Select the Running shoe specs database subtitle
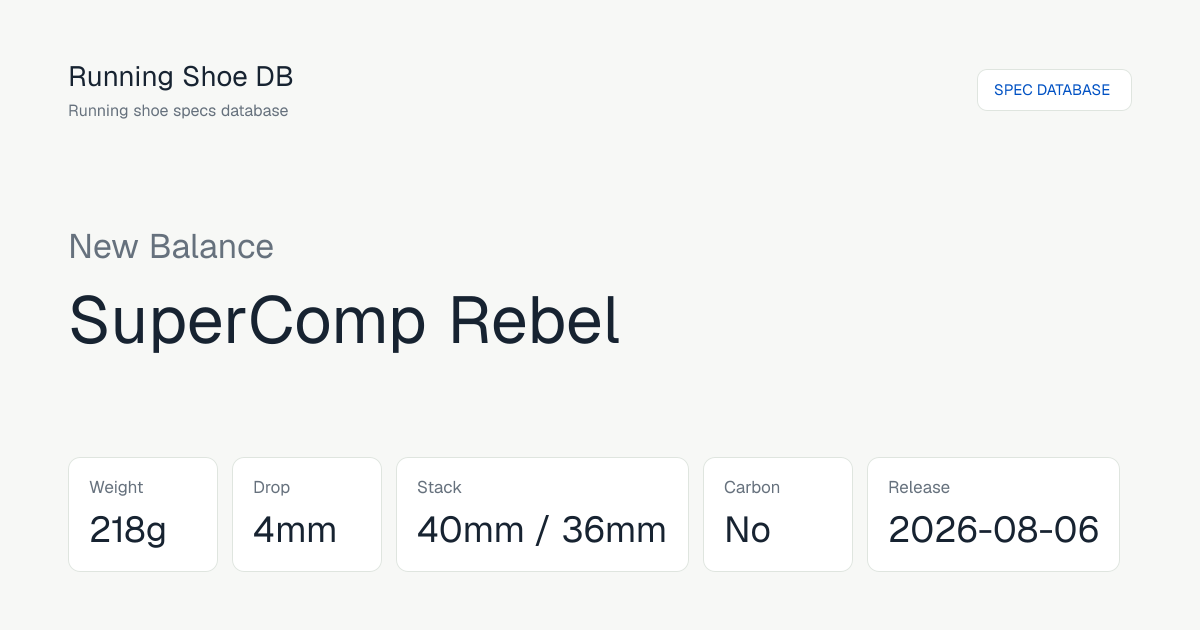Viewport: 1200px width, 630px height. tap(178, 111)
